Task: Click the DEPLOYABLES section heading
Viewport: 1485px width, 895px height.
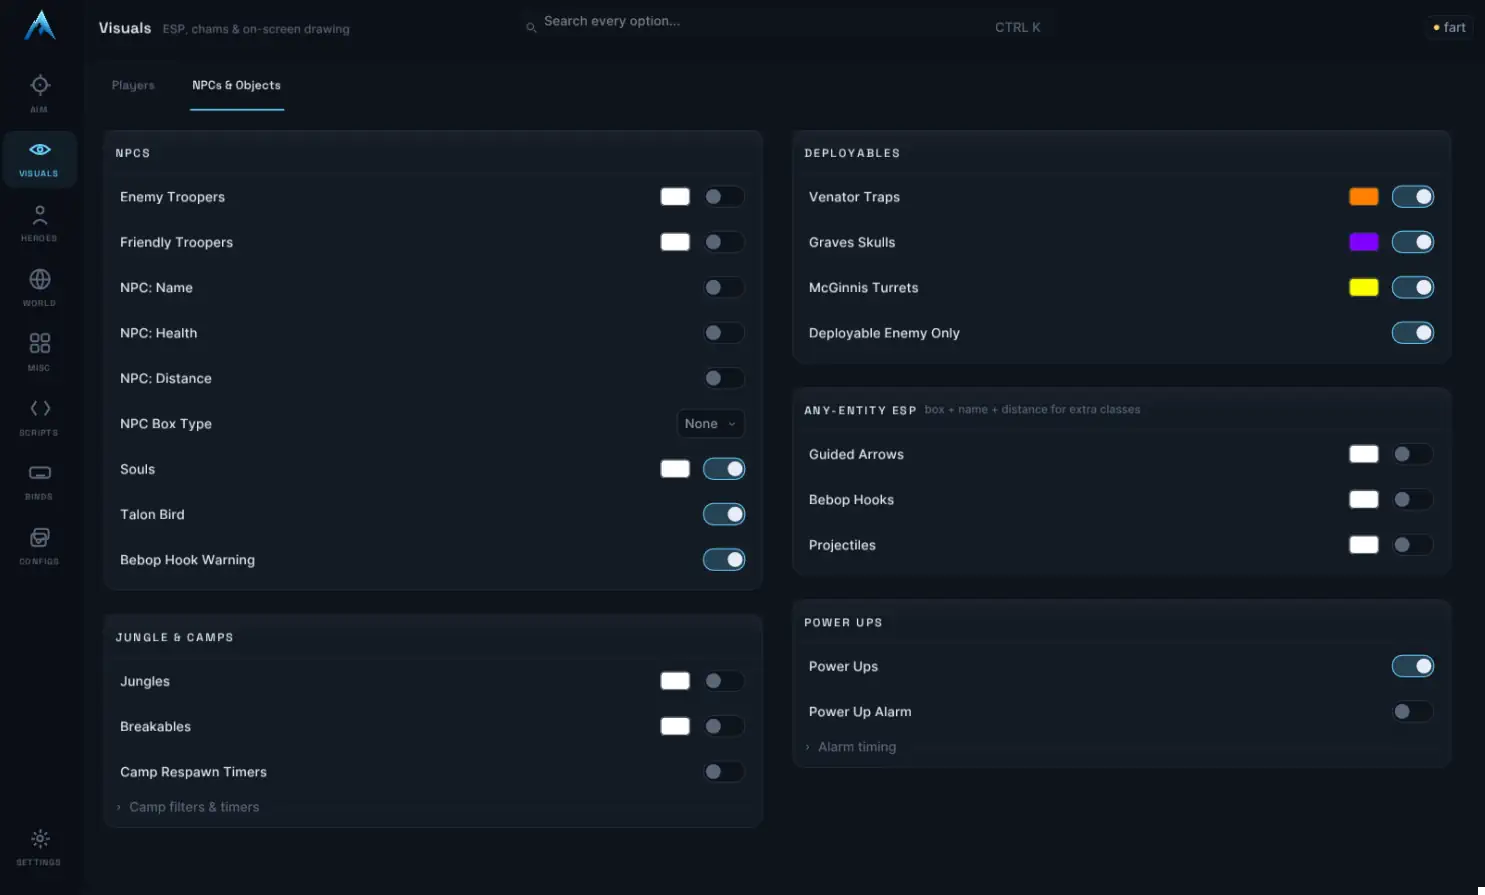Action: (852, 153)
